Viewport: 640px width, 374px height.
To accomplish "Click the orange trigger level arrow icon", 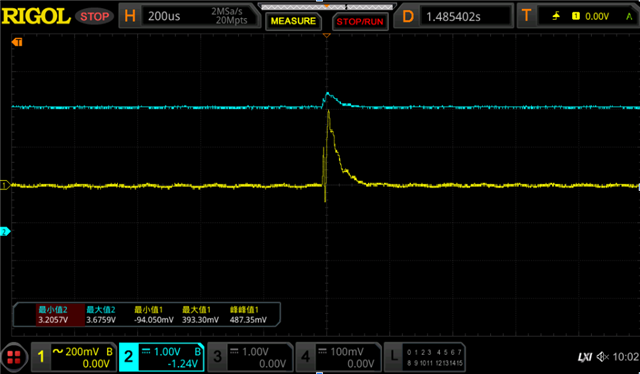I will (17, 42).
